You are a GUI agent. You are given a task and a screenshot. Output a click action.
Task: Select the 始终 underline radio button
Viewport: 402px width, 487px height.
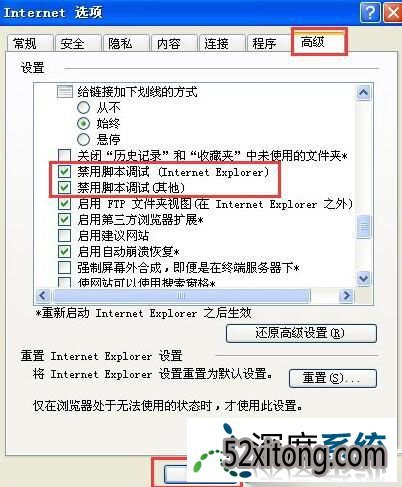tap(83, 123)
